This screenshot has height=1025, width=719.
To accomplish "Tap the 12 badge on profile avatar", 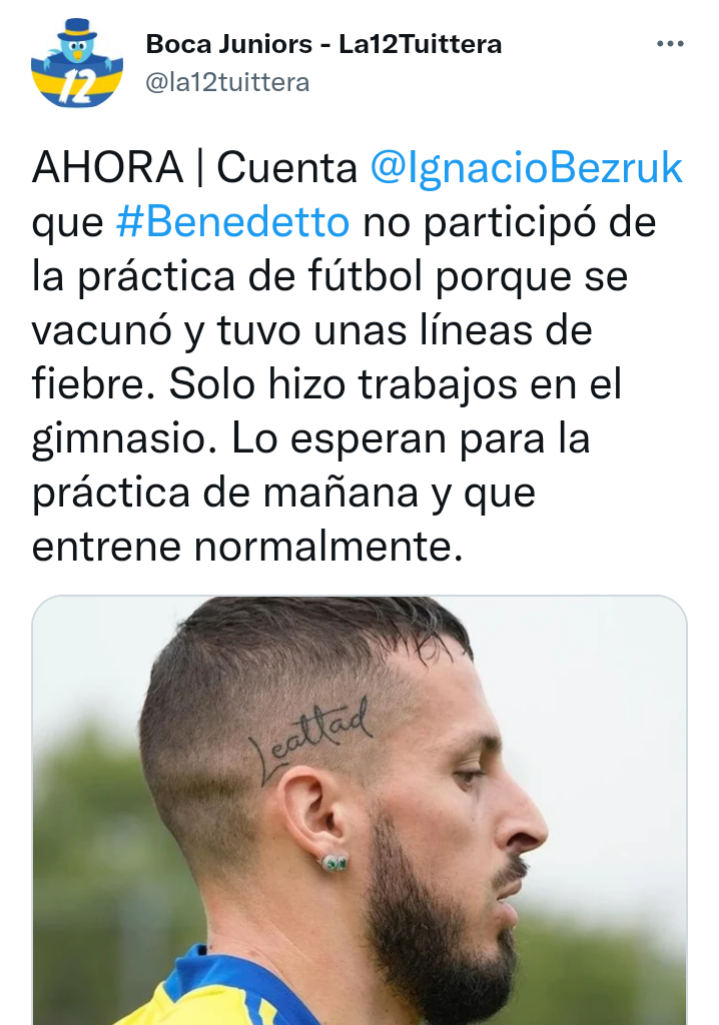I will tap(76, 88).
